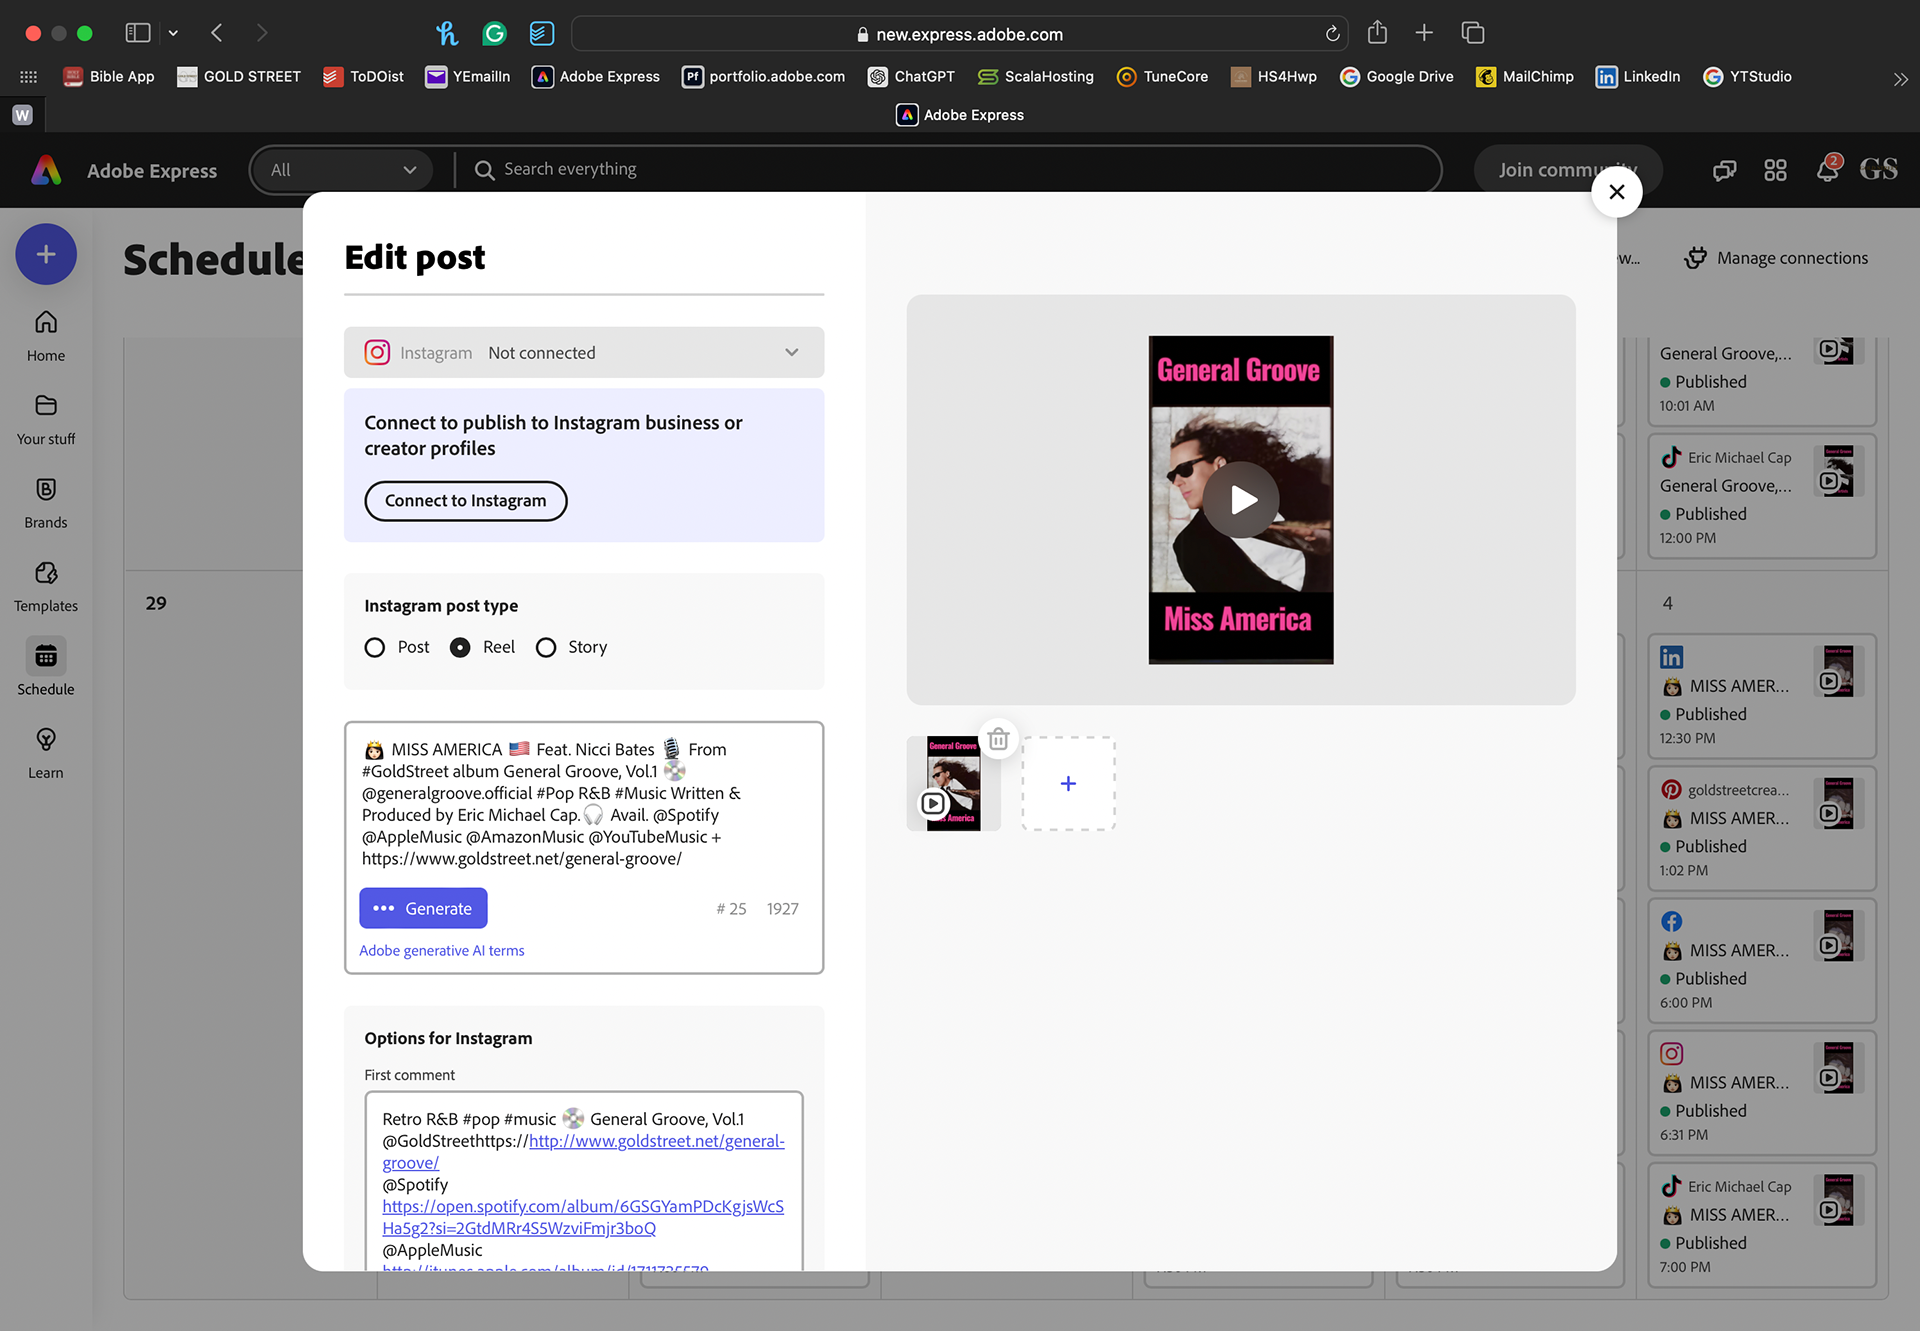Viewport: 1920px width, 1331px height.
Task: Open Your stuff folder in sidebar
Action: [x=46, y=420]
